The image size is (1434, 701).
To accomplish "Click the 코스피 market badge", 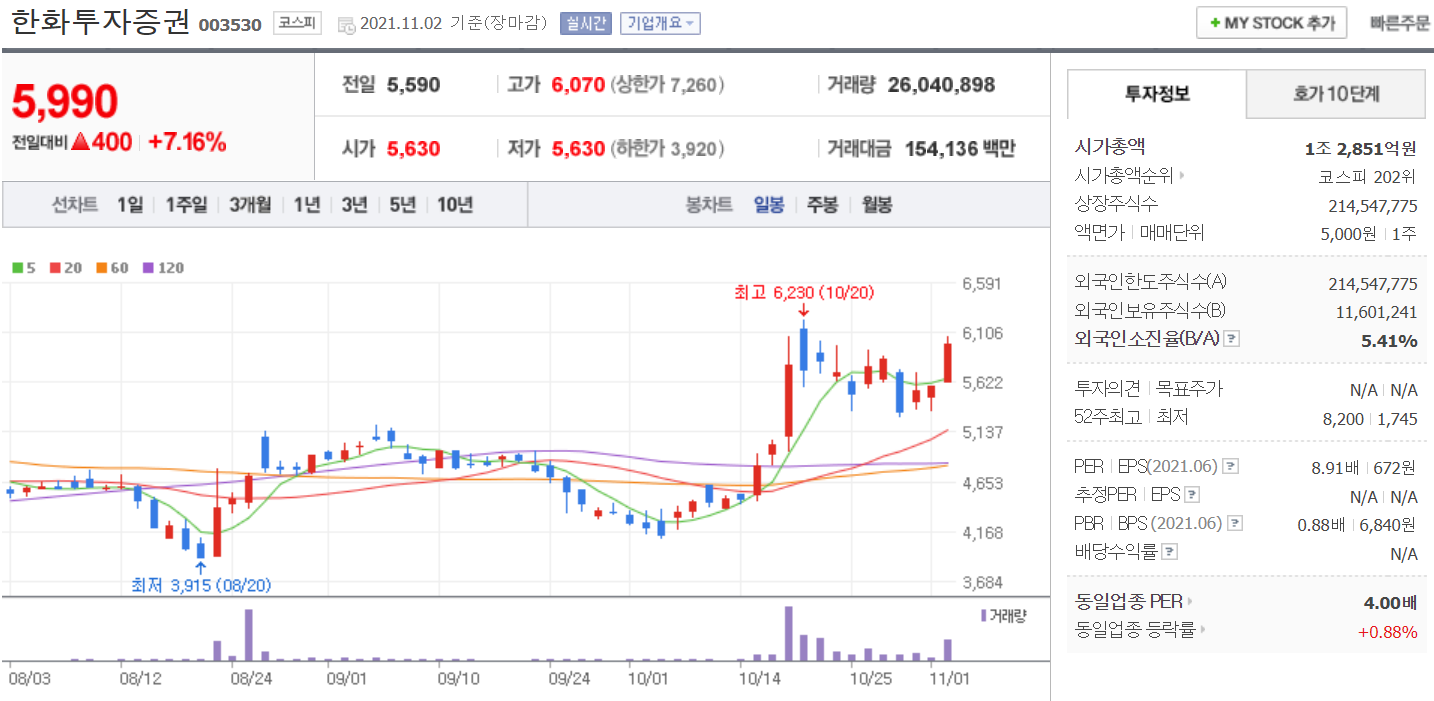I will 298,23.
